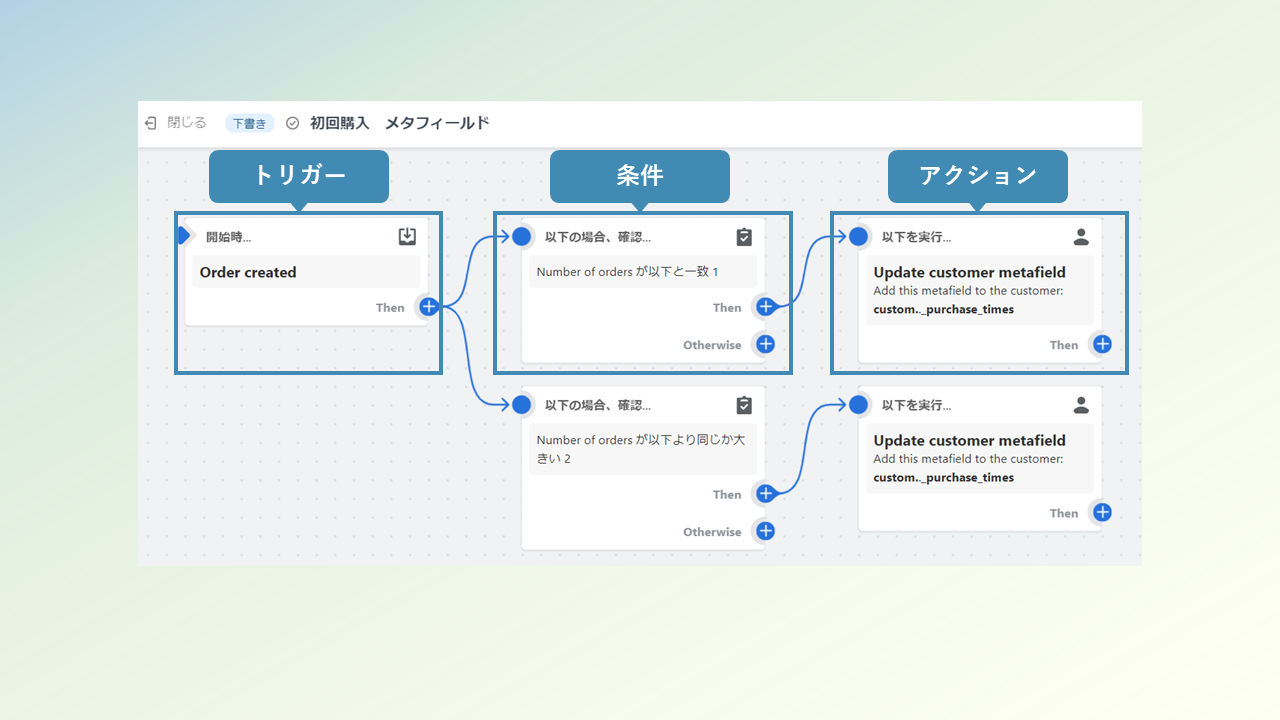Add Otherwise branch for first condition
Screen dimensions: 1280x720
[x=765, y=345]
